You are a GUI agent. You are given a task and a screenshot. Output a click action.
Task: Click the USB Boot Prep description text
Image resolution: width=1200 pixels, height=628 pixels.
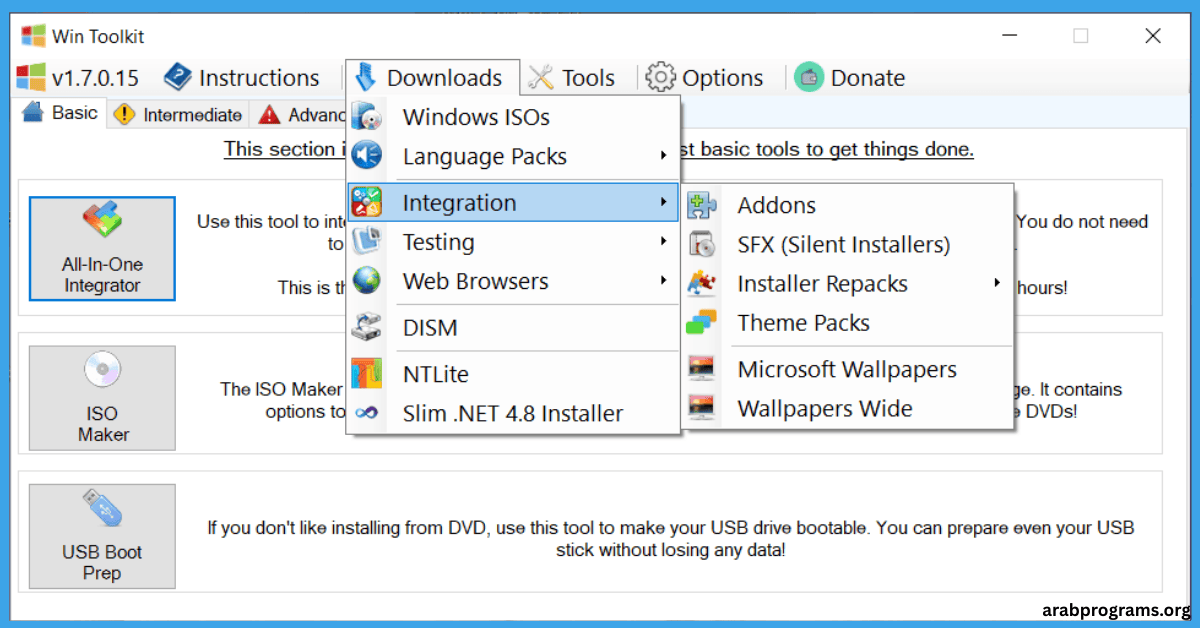(670, 538)
